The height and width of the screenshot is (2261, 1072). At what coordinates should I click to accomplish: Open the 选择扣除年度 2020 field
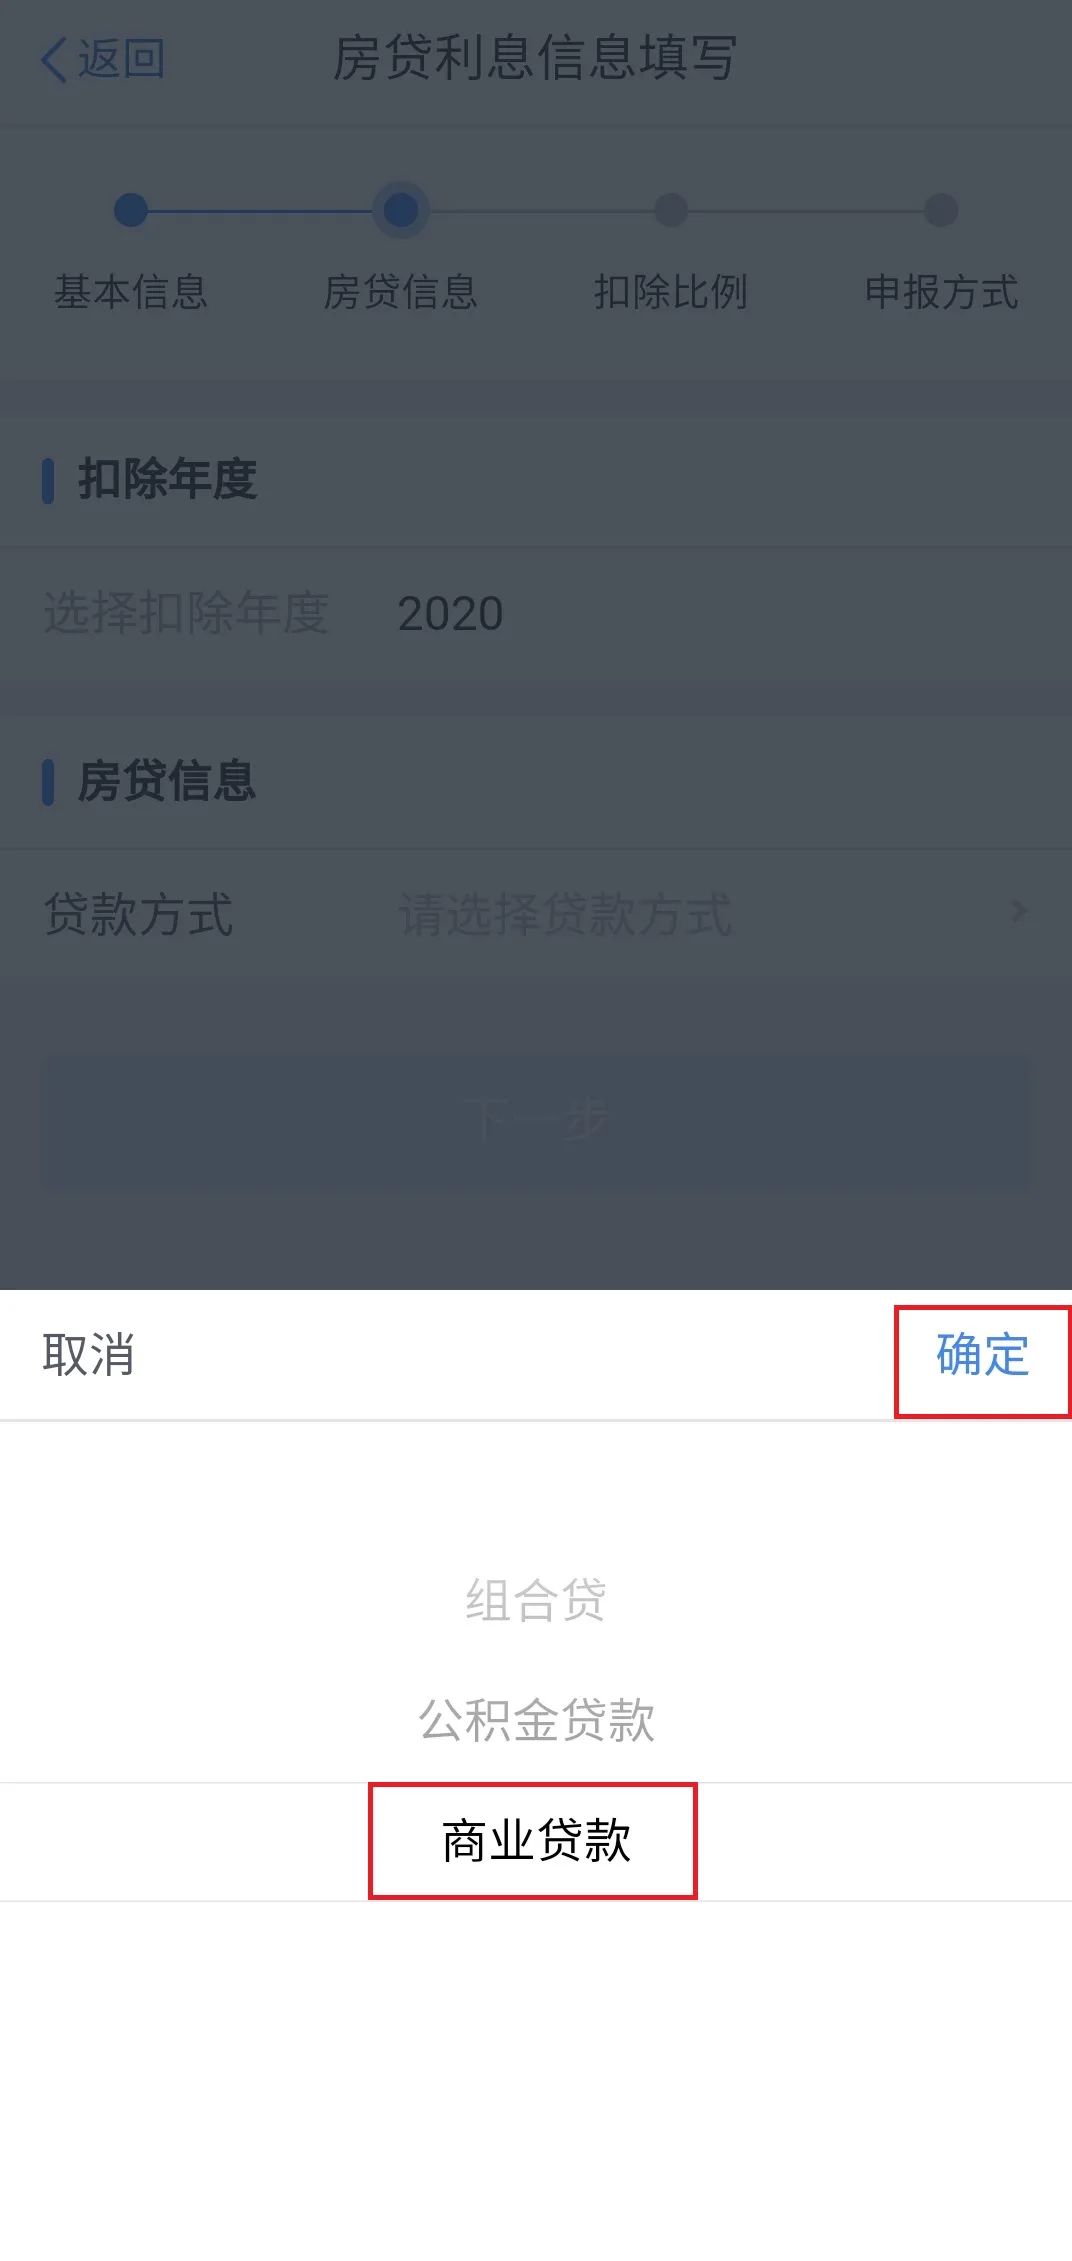pyautogui.click(x=536, y=613)
